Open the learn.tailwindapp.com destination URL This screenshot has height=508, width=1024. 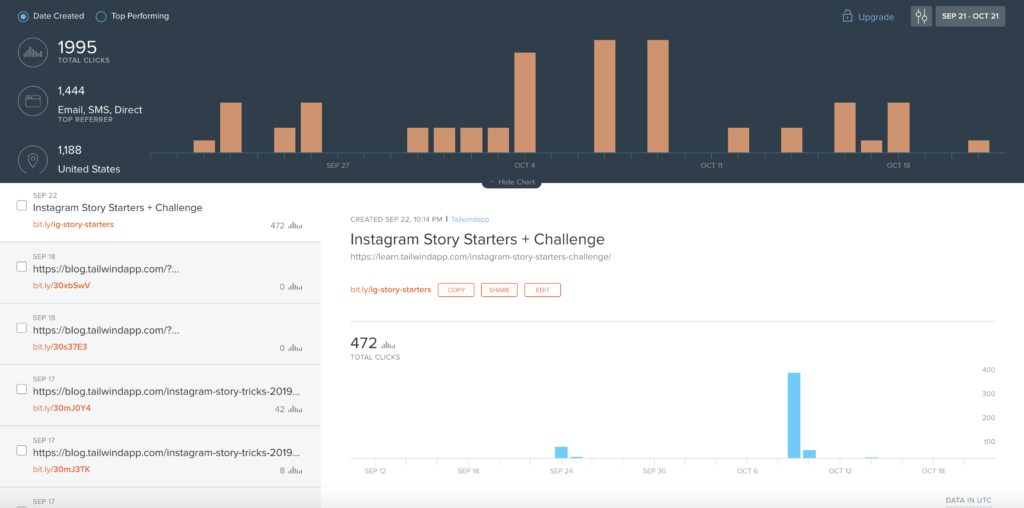tap(480, 257)
